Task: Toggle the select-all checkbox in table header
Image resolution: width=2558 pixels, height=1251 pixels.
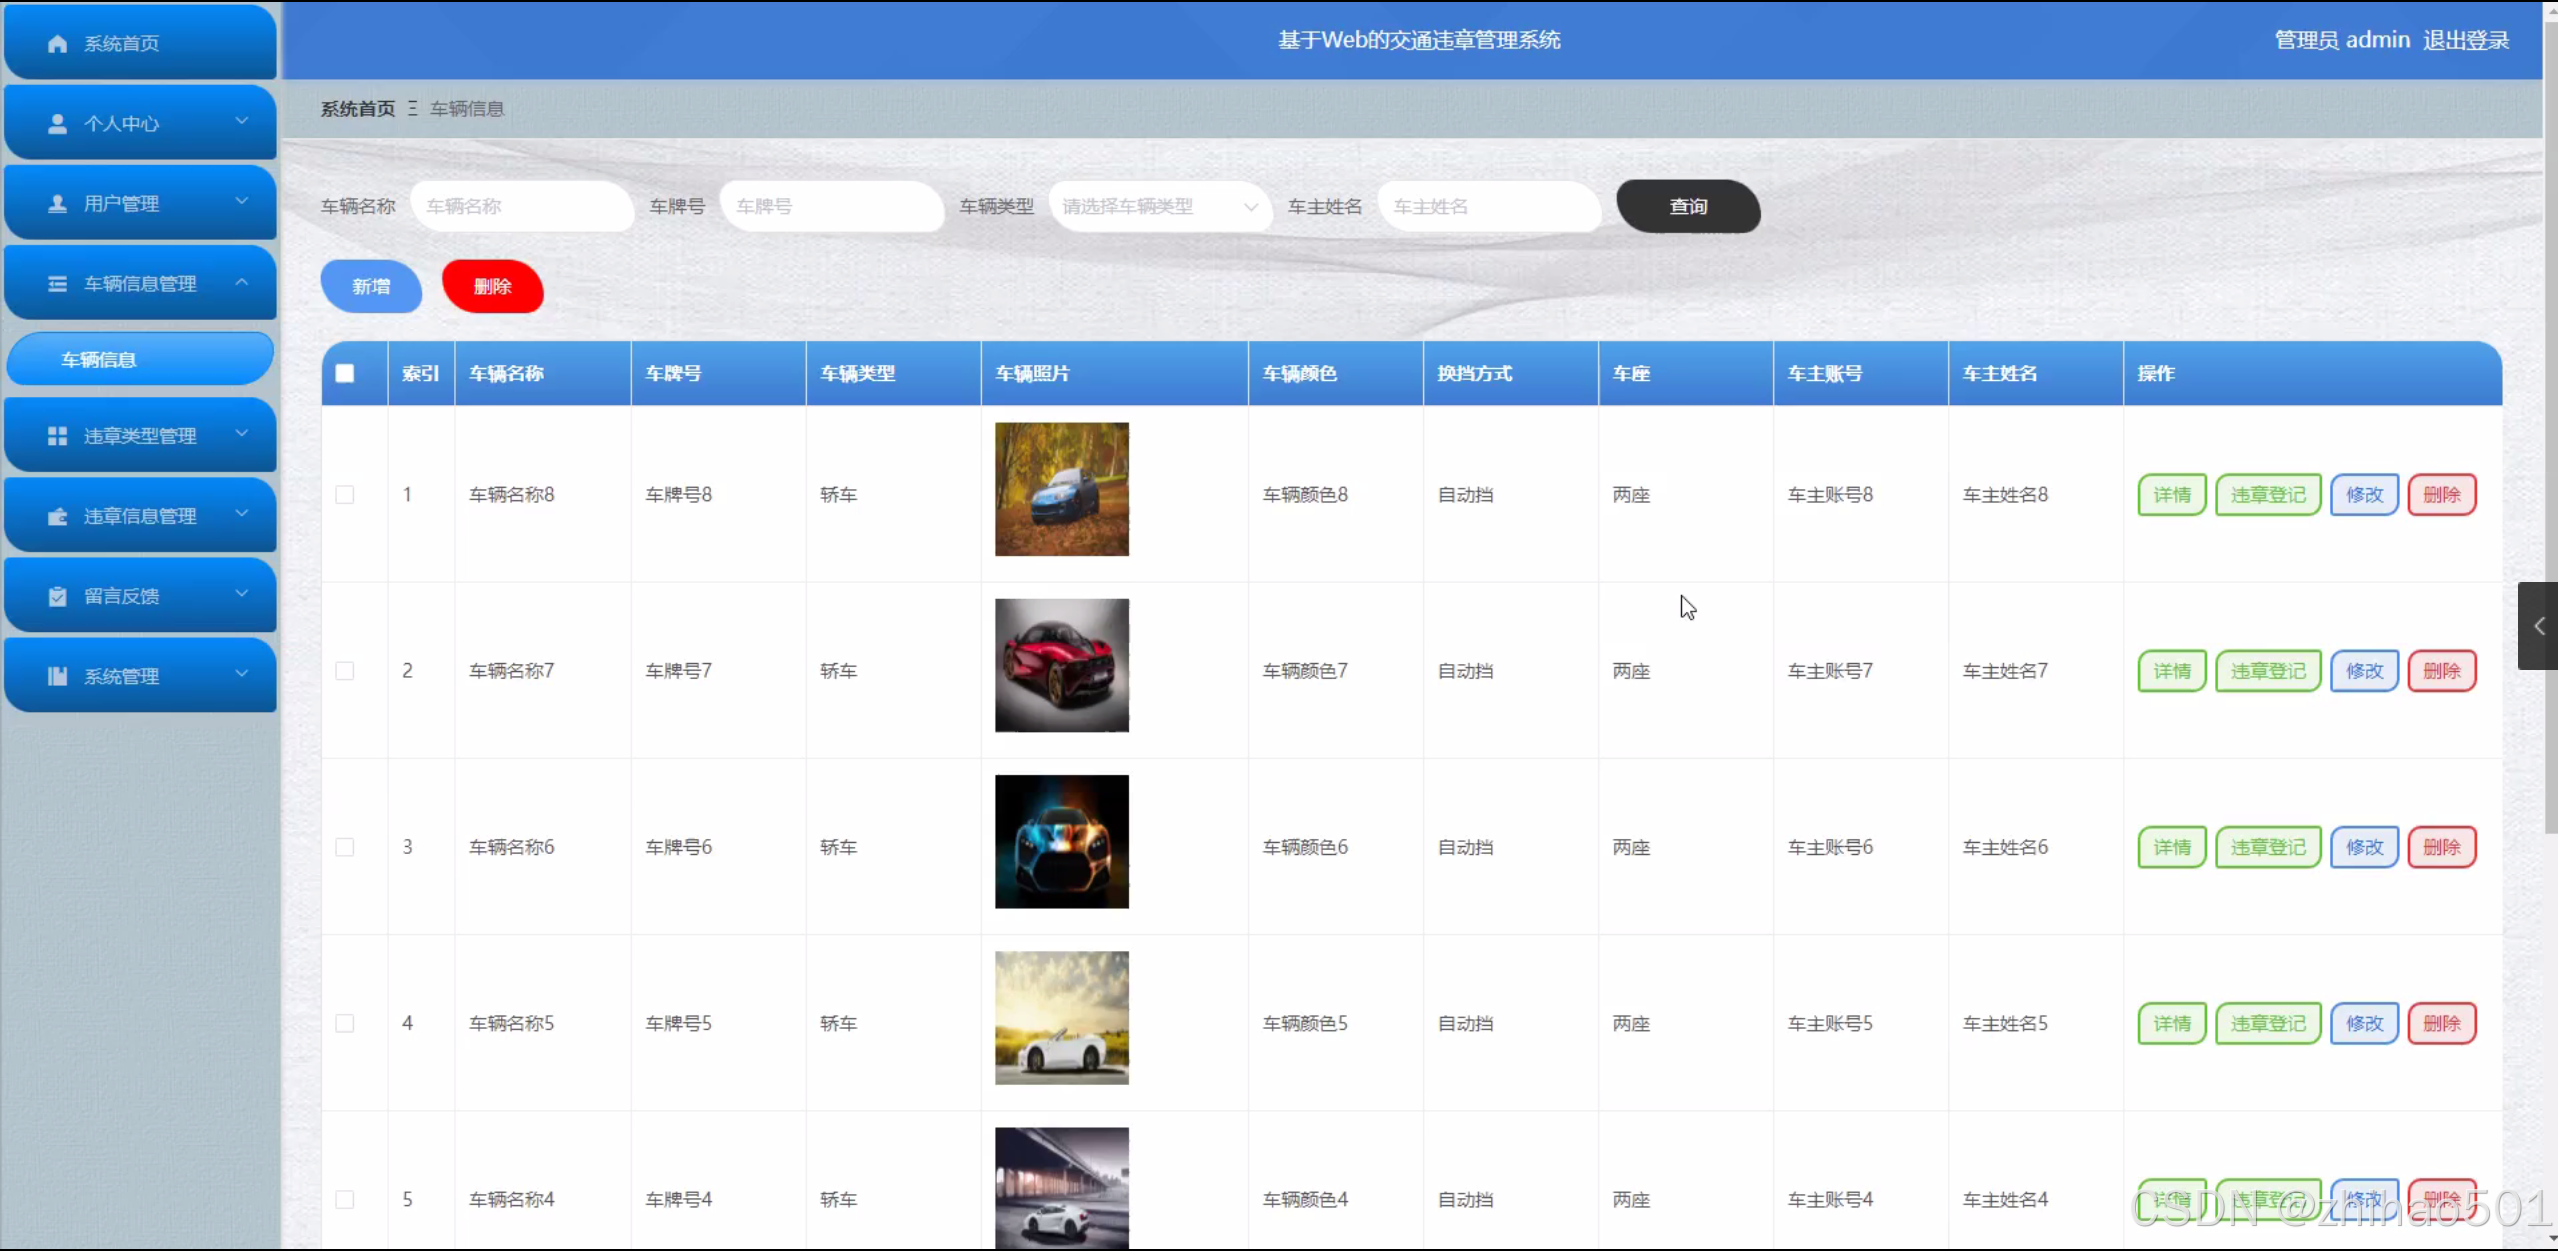Action: (345, 373)
